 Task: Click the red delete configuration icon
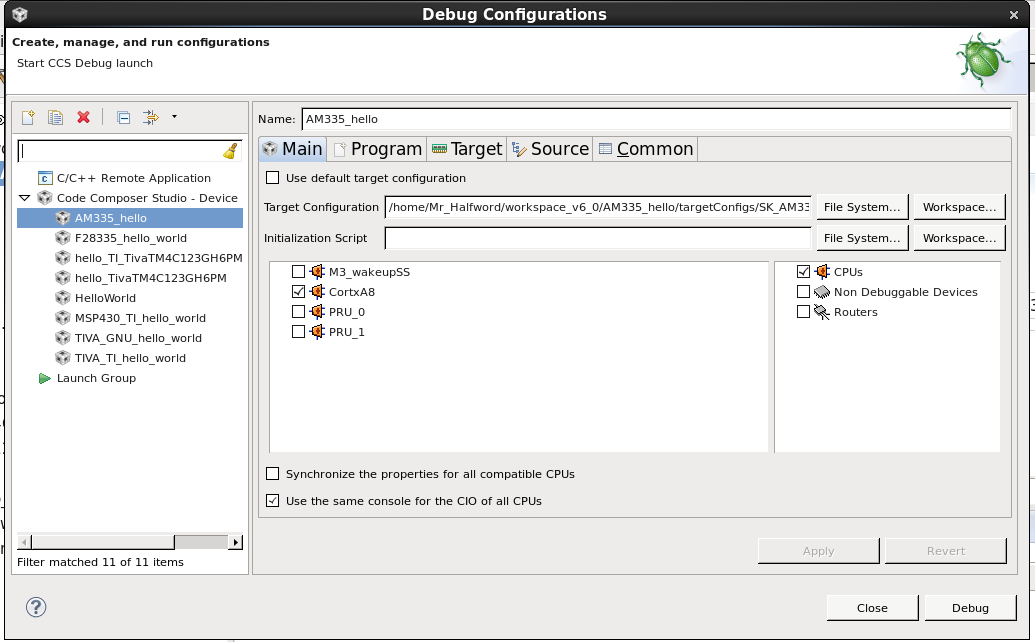83,117
